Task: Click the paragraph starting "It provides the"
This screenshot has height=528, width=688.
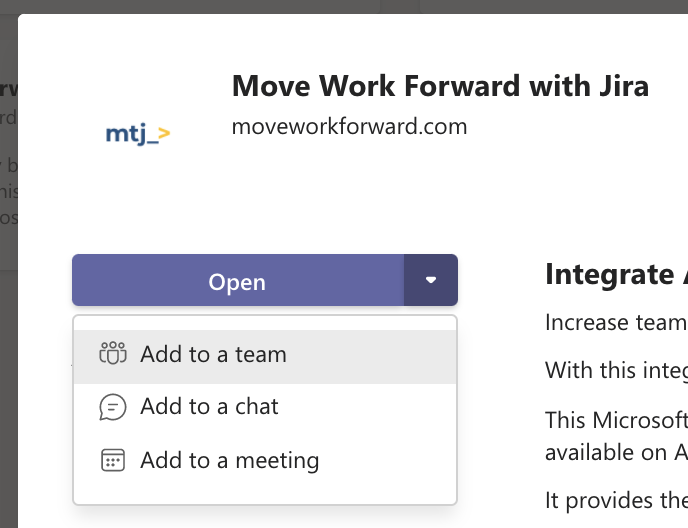Action: point(615,500)
